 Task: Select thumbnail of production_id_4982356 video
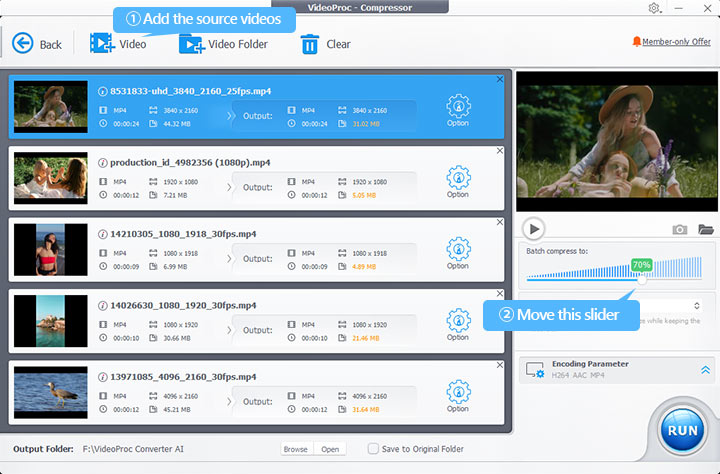tap(51, 178)
